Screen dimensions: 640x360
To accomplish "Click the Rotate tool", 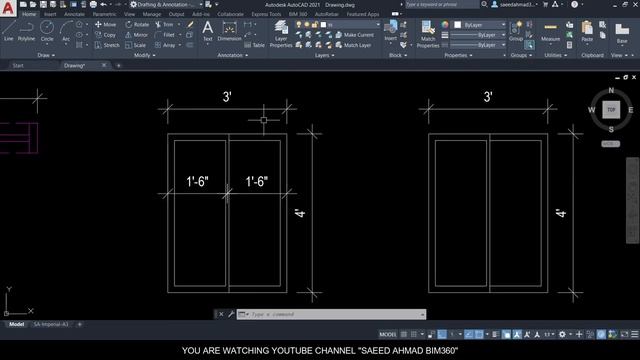I will (x=137, y=24).
